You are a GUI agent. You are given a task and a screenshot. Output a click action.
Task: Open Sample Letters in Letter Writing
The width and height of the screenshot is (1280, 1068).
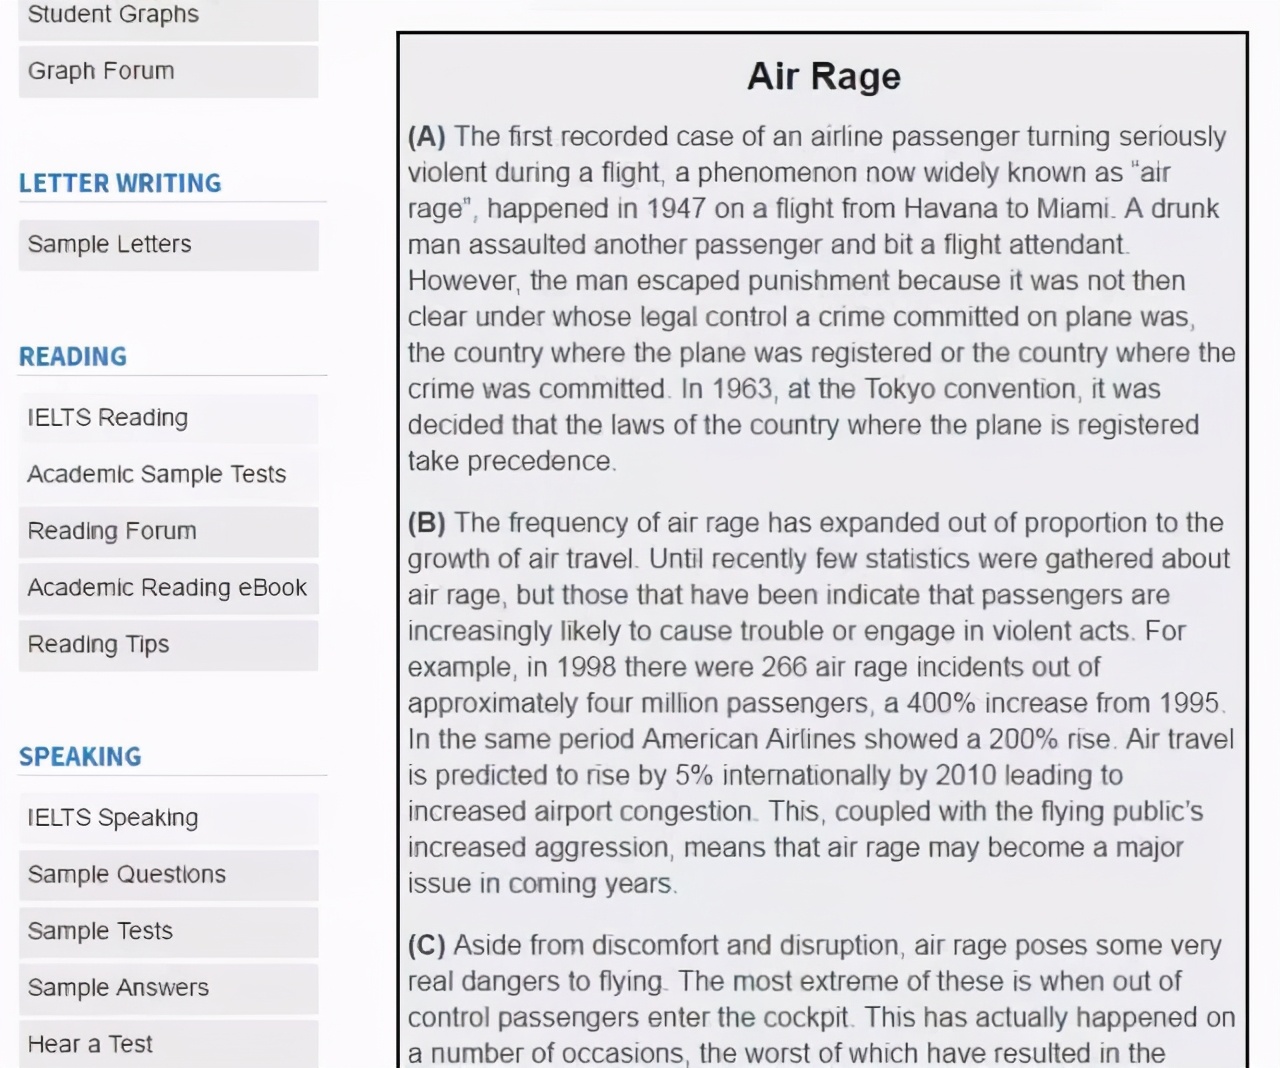coord(168,244)
